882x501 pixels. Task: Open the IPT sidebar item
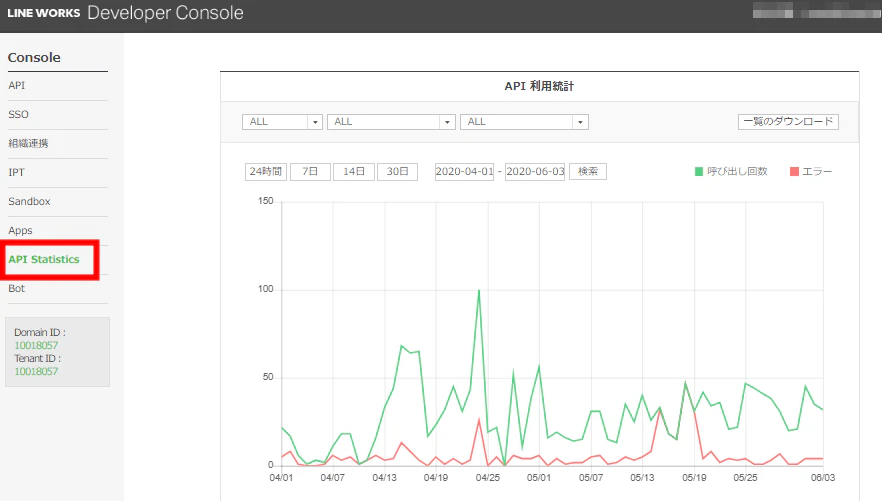16,172
